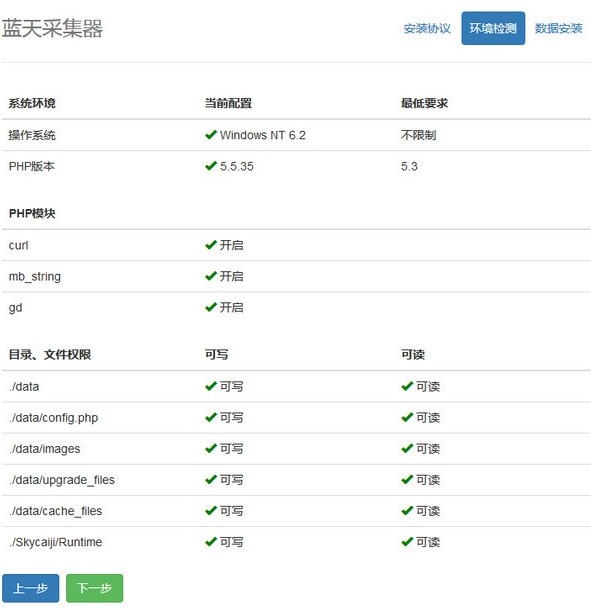
Task: Click the readable checkmark for ./Skycaiji/Runtime
Action: pyautogui.click(x=407, y=542)
